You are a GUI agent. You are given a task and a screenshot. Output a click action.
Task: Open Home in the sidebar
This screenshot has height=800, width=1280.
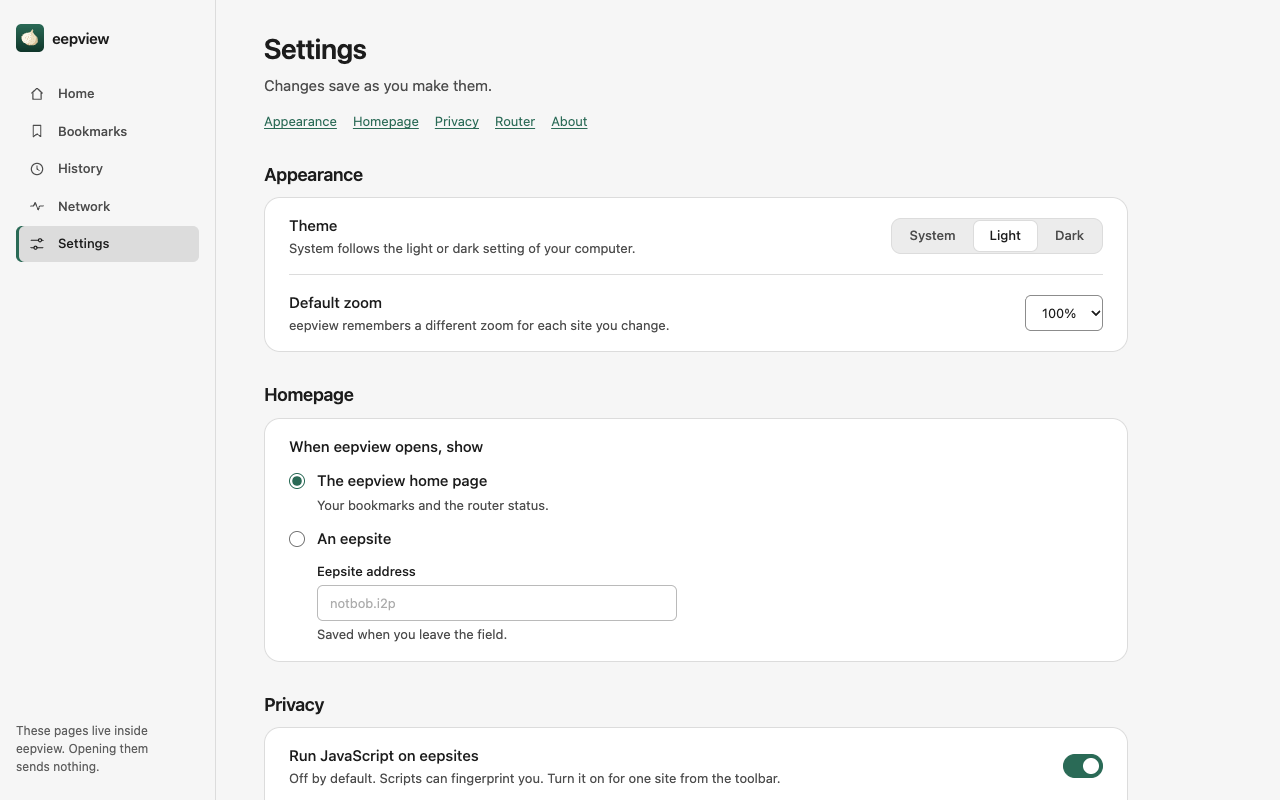tap(108, 94)
